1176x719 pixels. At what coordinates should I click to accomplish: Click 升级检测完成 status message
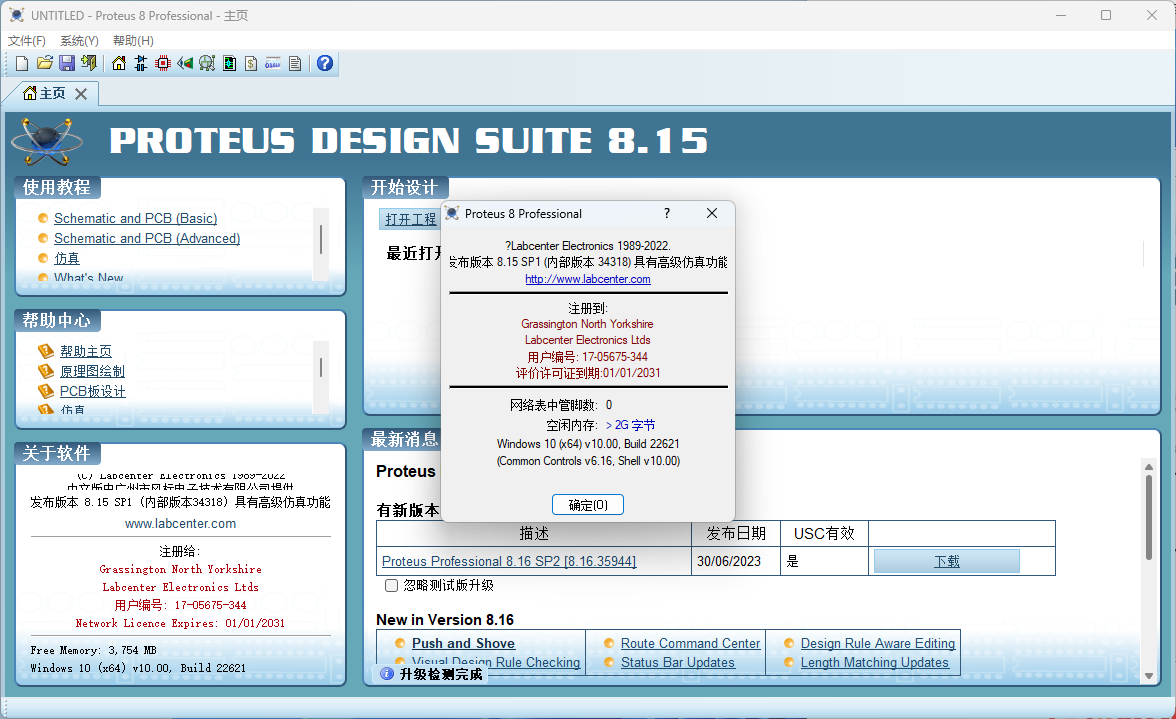[x=440, y=674]
